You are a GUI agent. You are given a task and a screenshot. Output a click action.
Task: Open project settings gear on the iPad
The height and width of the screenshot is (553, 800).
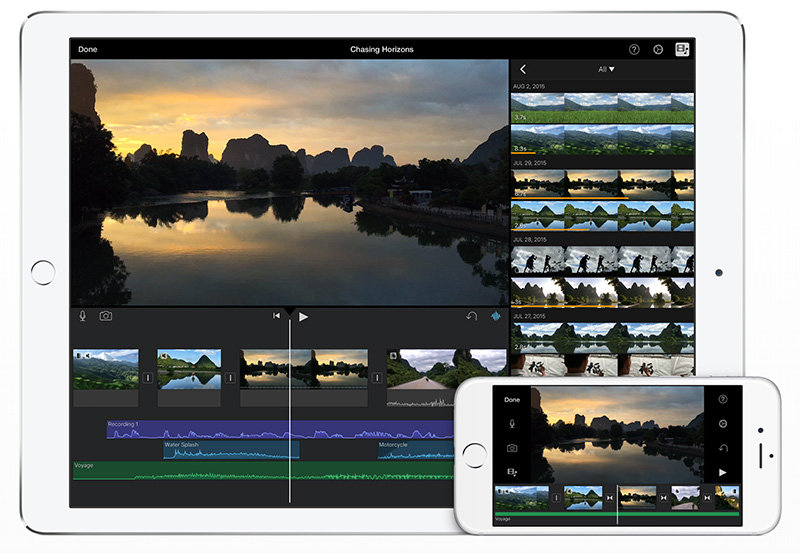click(658, 49)
